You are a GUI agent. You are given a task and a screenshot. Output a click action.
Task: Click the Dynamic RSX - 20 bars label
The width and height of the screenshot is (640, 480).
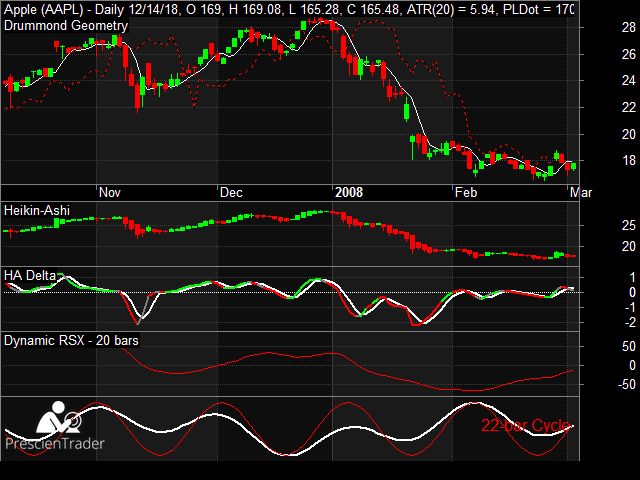[x=71, y=340]
